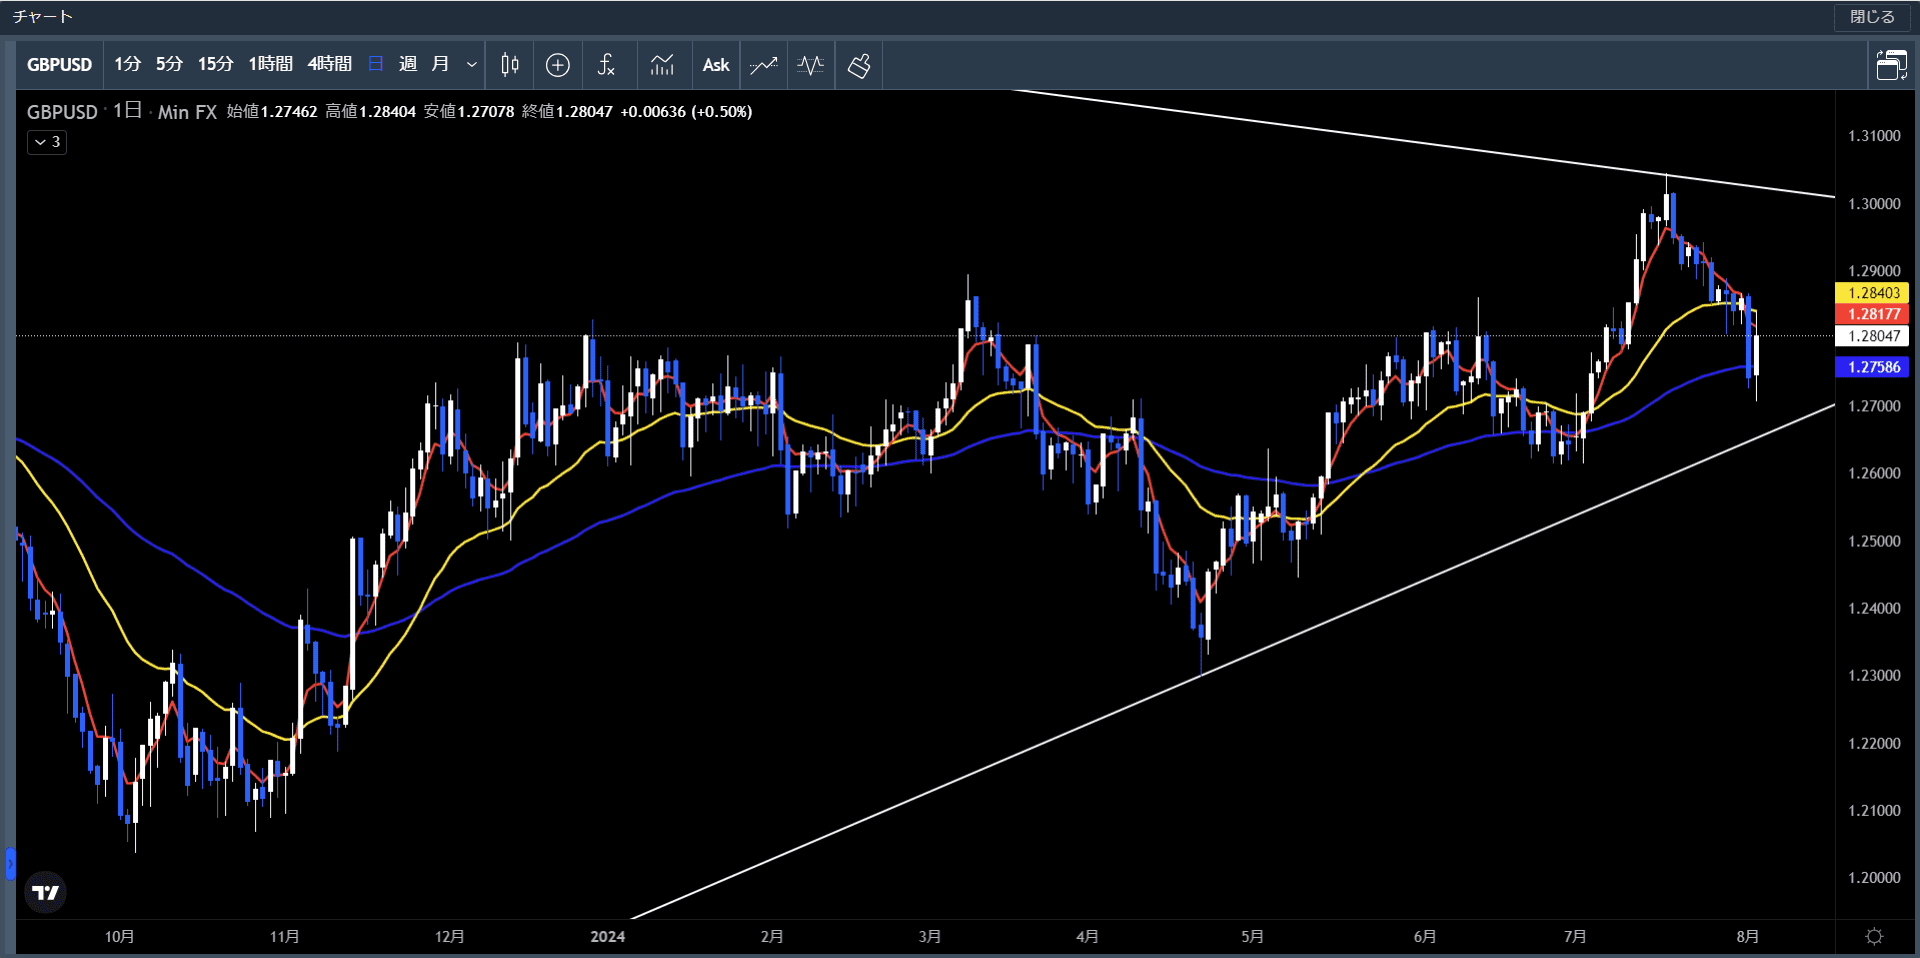Open the indicator templates icon
The image size is (1920, 958).
click(x=662, y=65)
